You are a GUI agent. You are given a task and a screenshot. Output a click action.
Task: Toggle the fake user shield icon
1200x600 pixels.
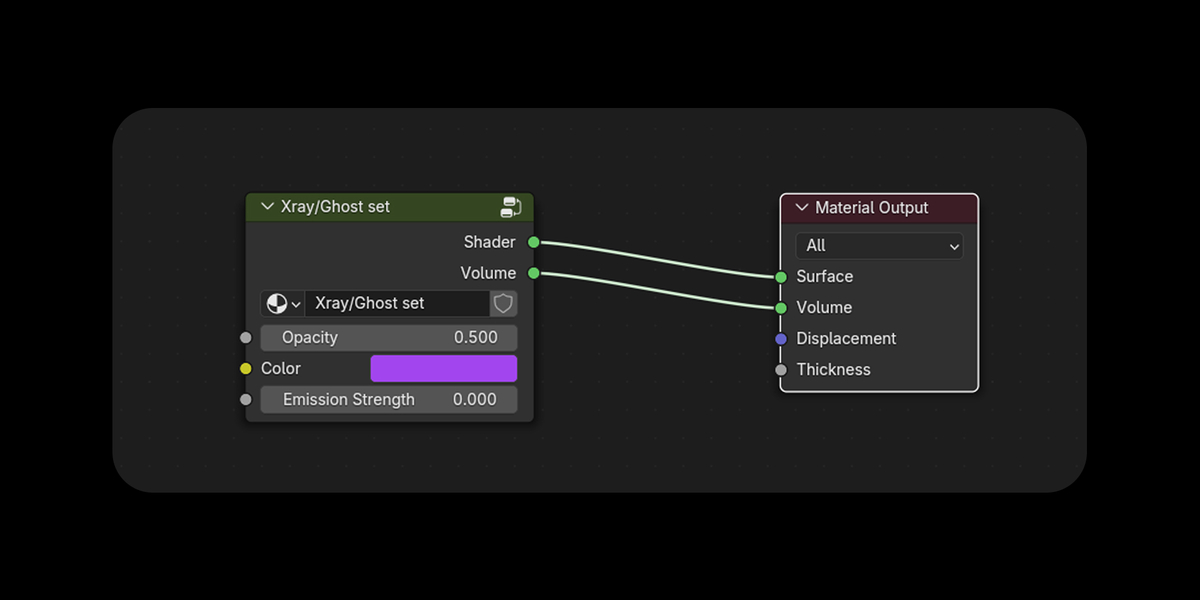[x=504, y=303]
